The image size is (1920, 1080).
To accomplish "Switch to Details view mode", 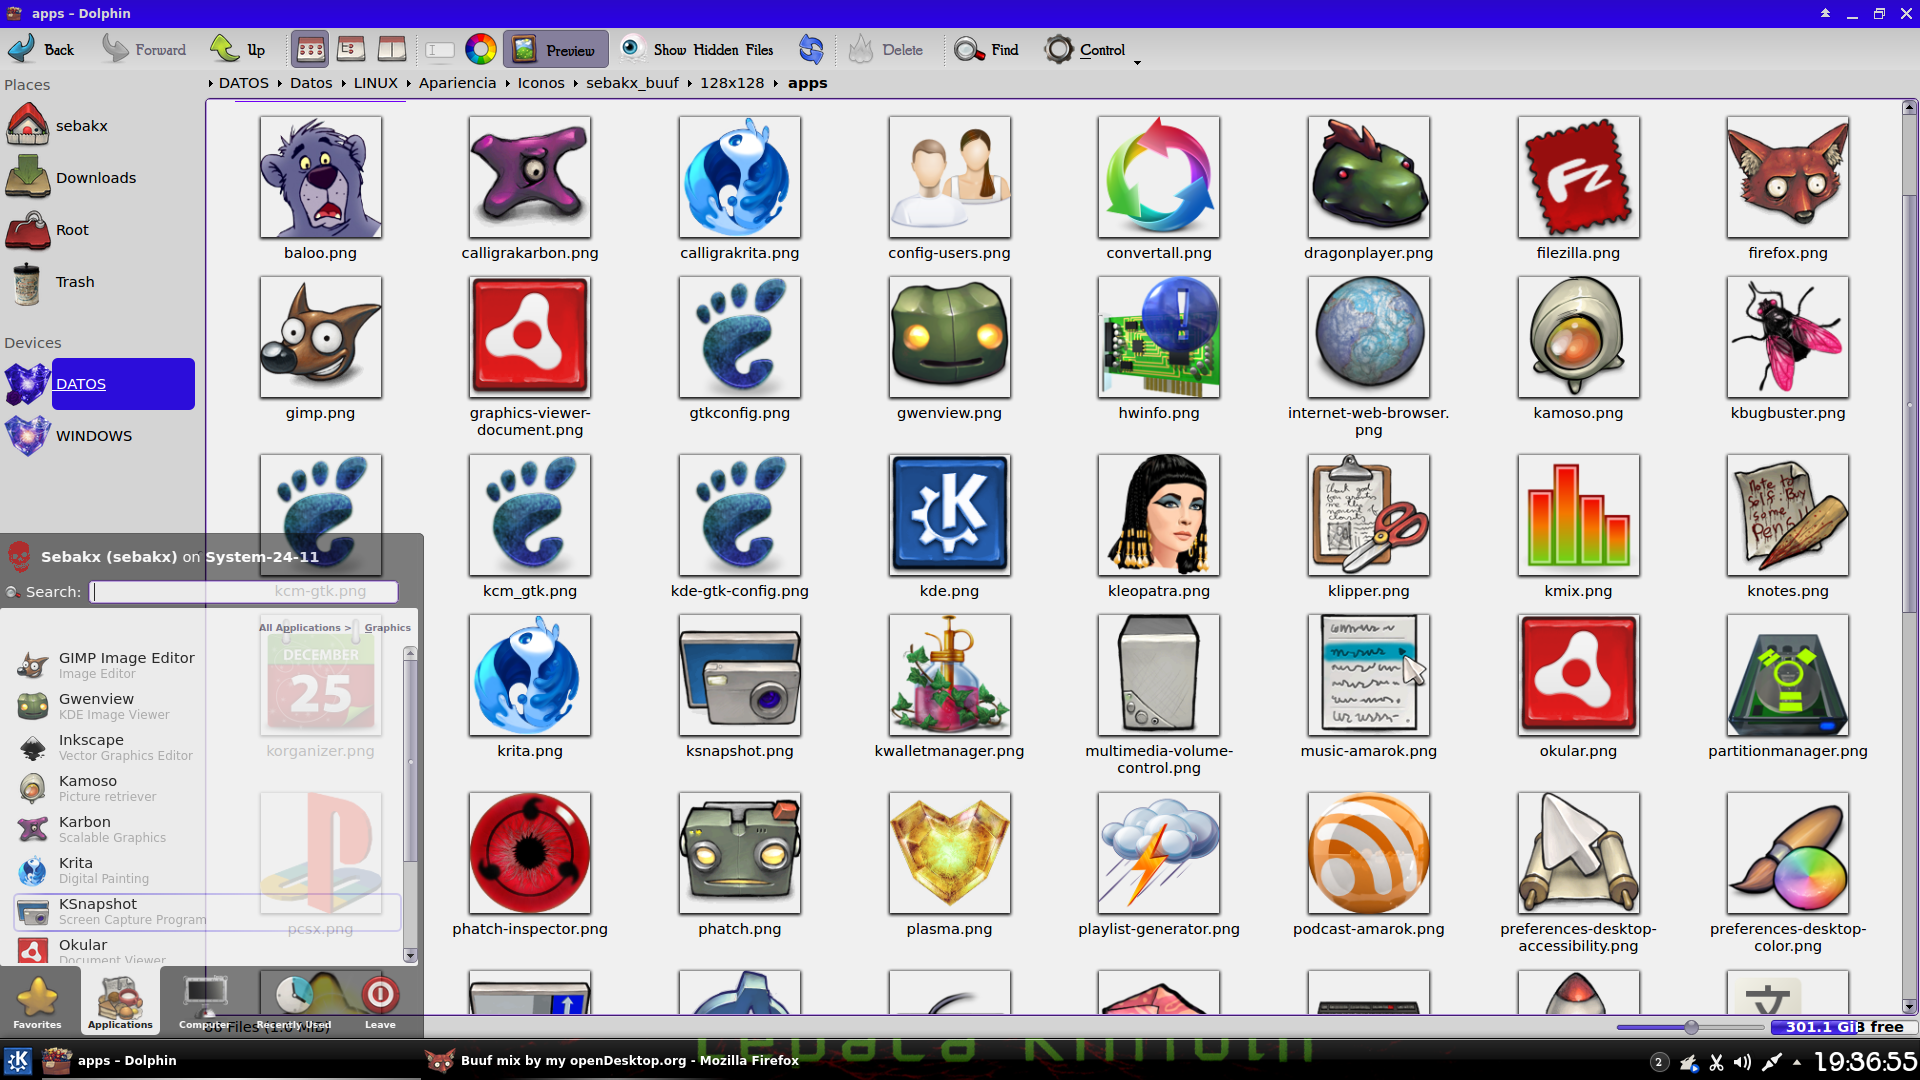I will (x=351, y=49).
